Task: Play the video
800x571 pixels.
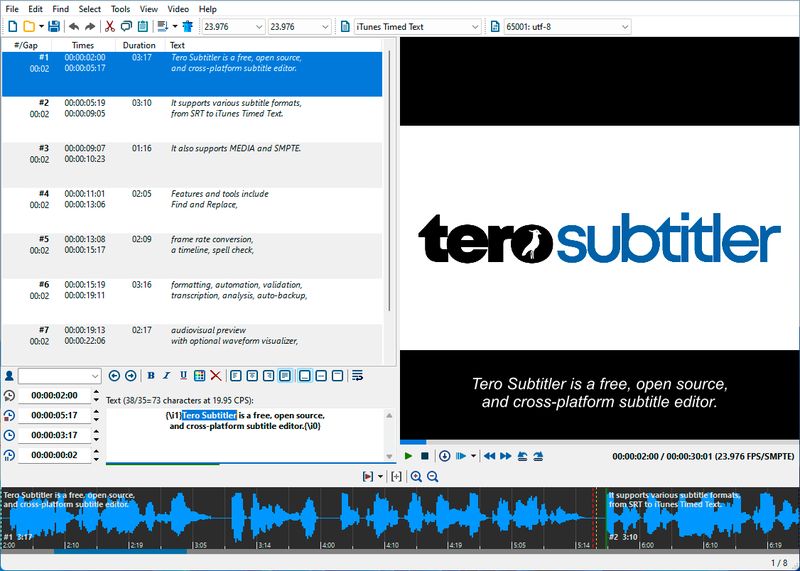Action: pos(408,456)
